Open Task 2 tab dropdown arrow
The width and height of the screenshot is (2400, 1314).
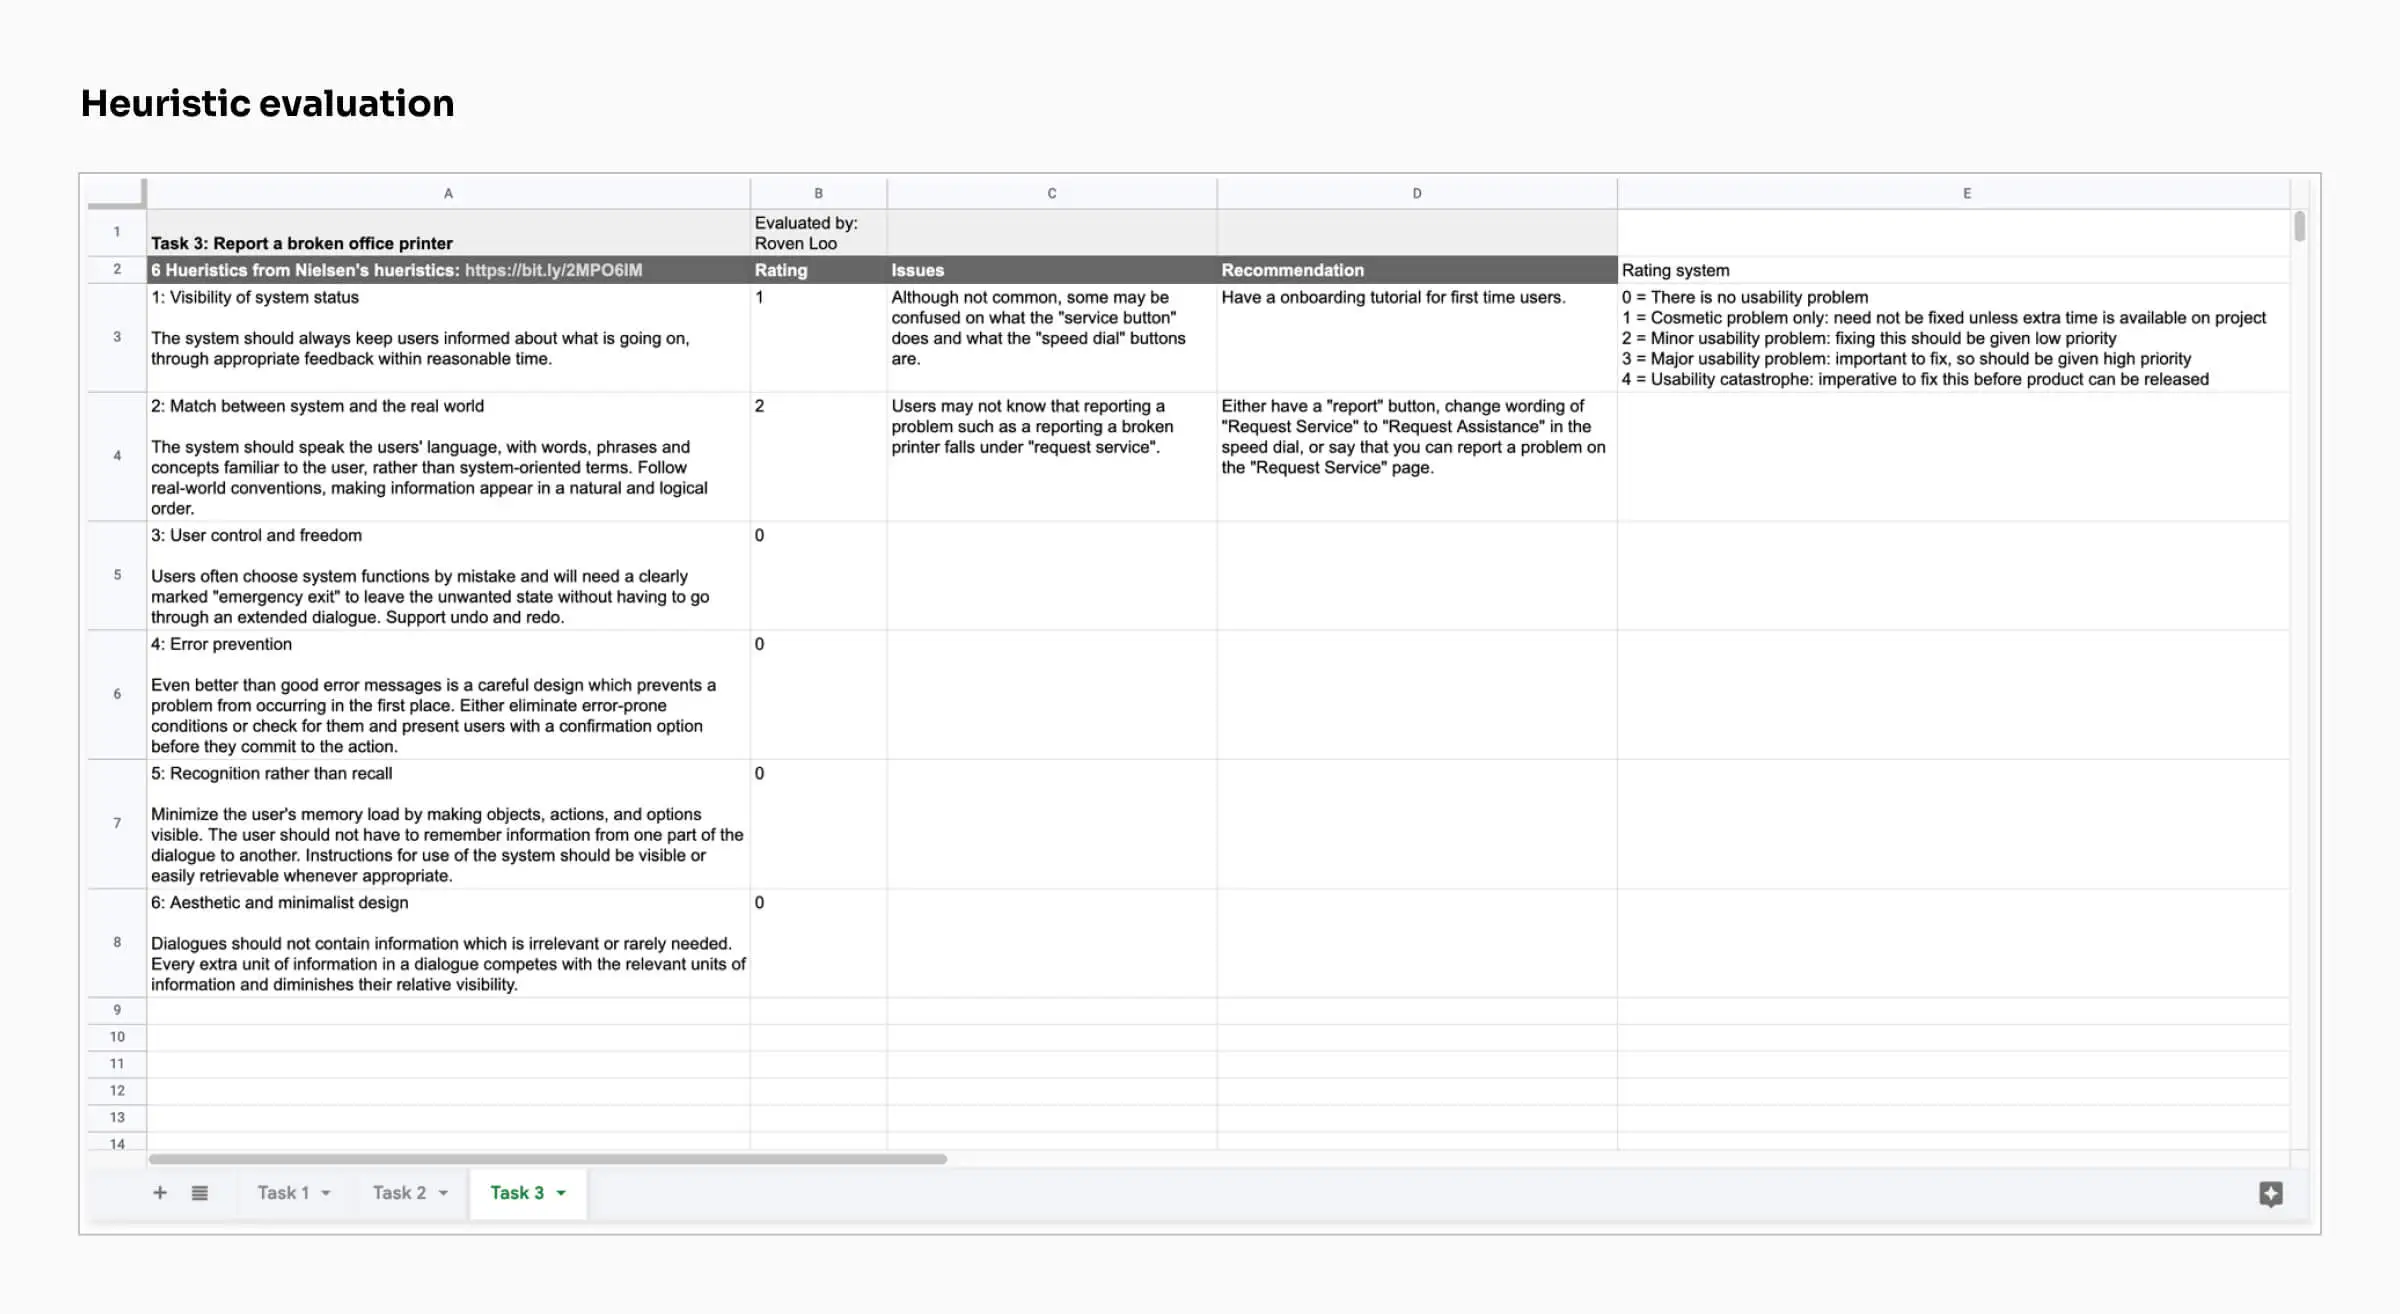tap(443, 1193)
